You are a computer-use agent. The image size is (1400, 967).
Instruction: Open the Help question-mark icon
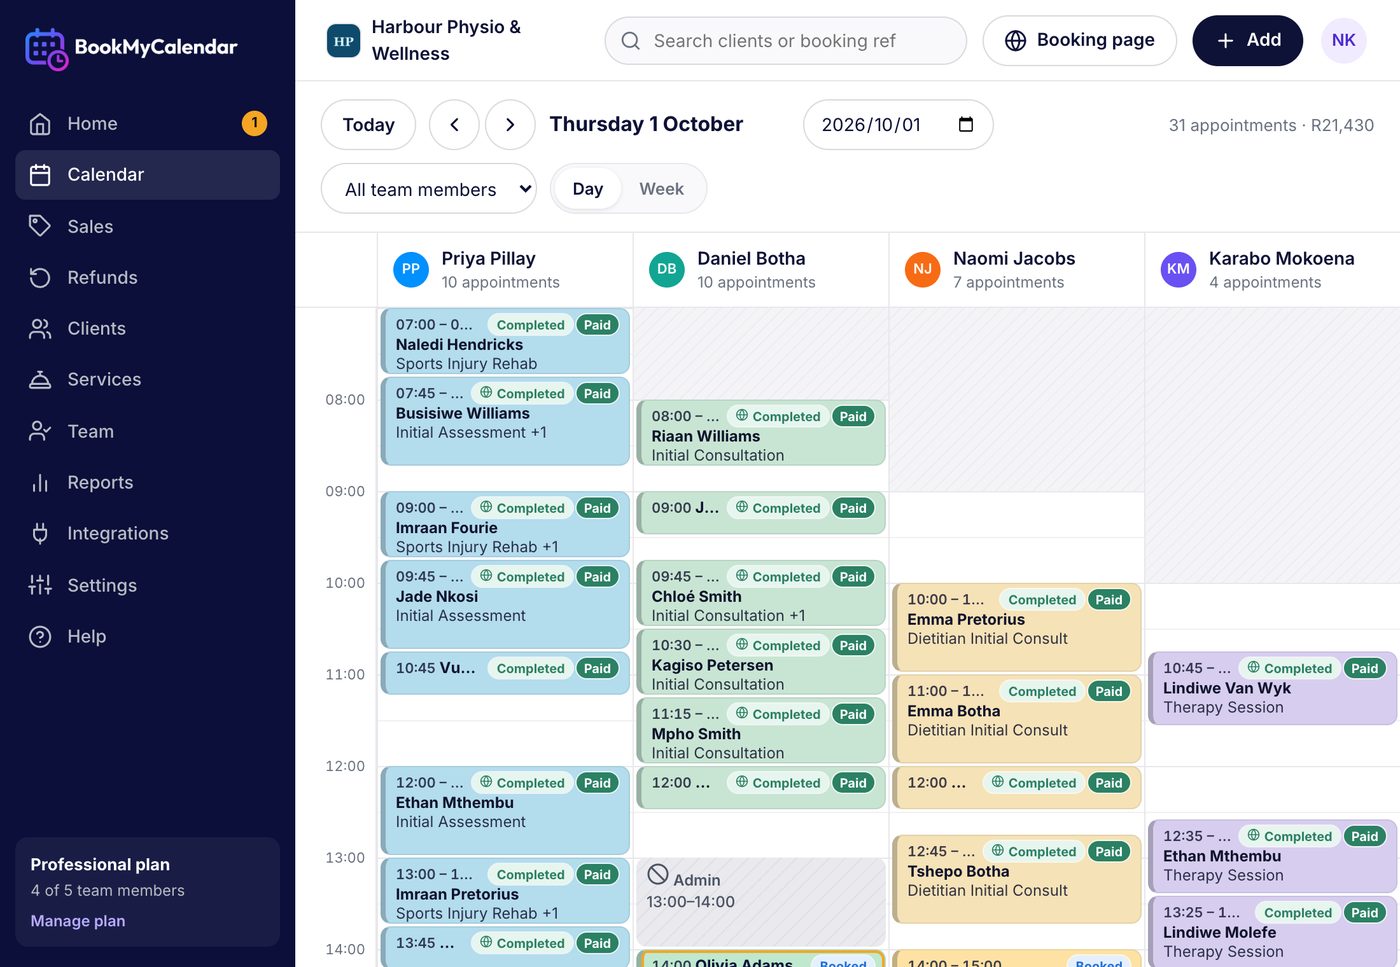coord(40,636)
